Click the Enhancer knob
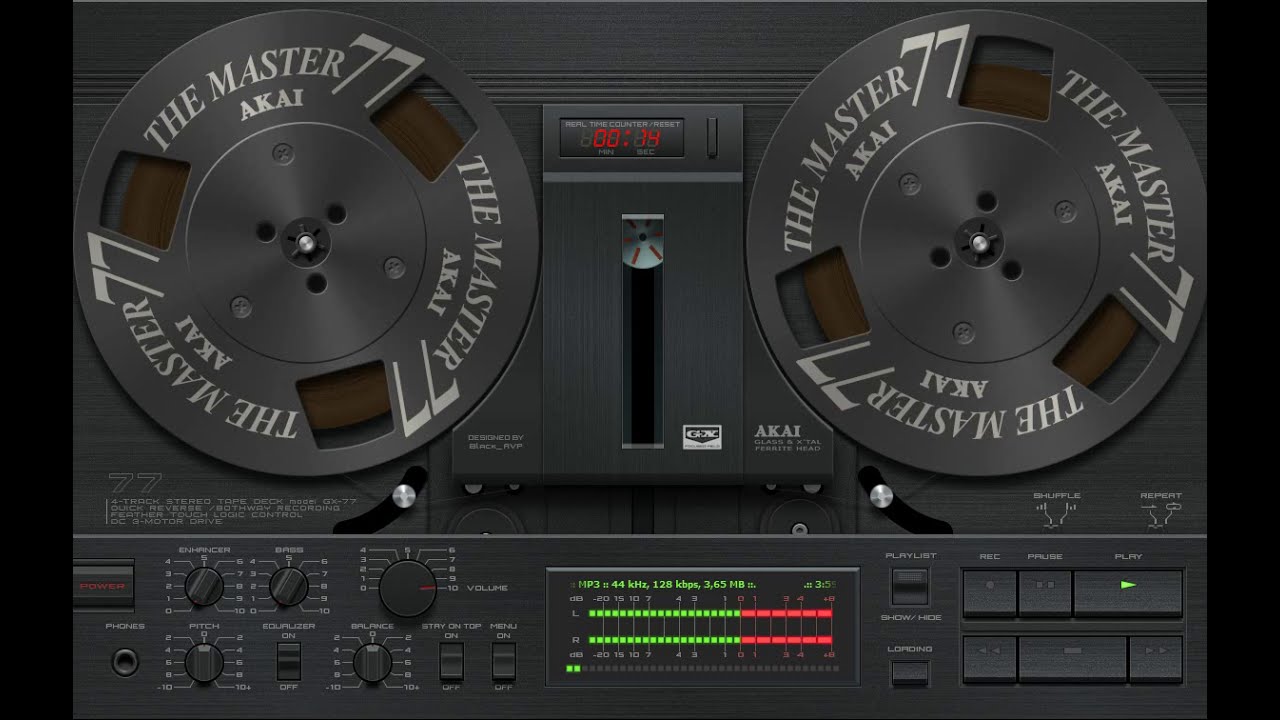The image size is (1280, 720). pyautogui.click(x=204, y=586)
